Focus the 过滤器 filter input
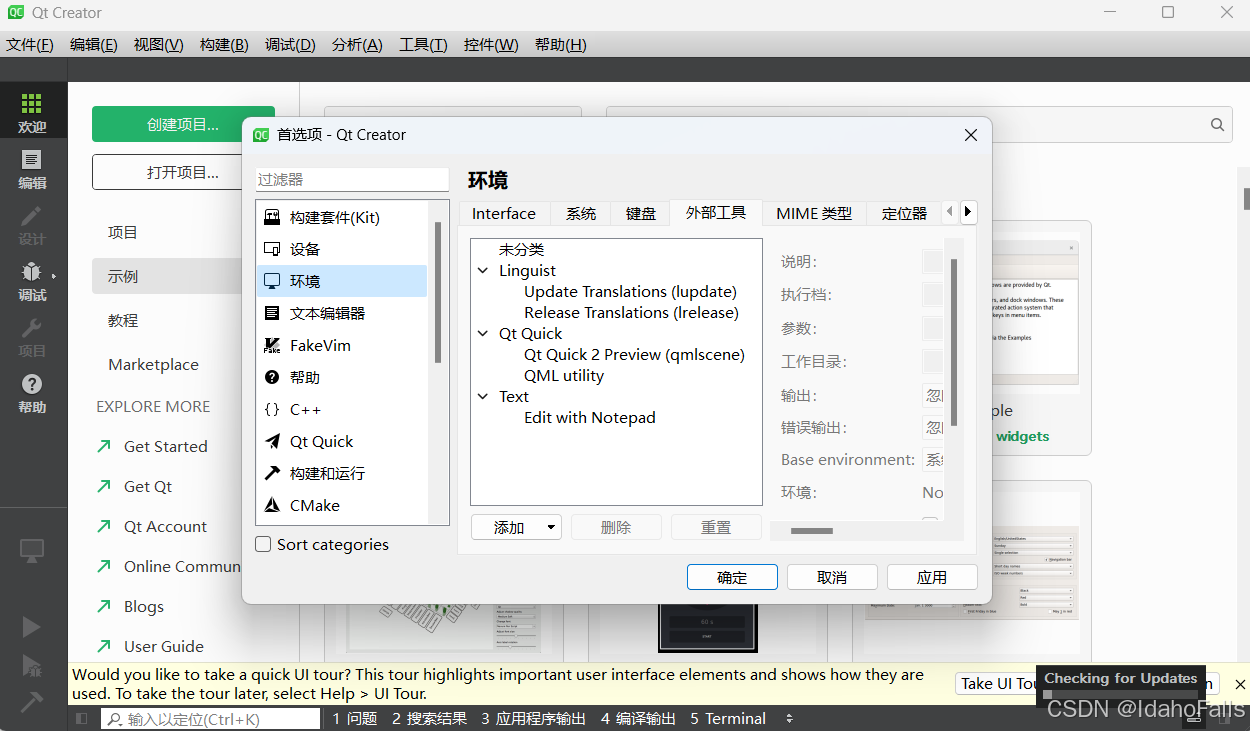Screen dimensions: 1250x731 pos(352,179)
